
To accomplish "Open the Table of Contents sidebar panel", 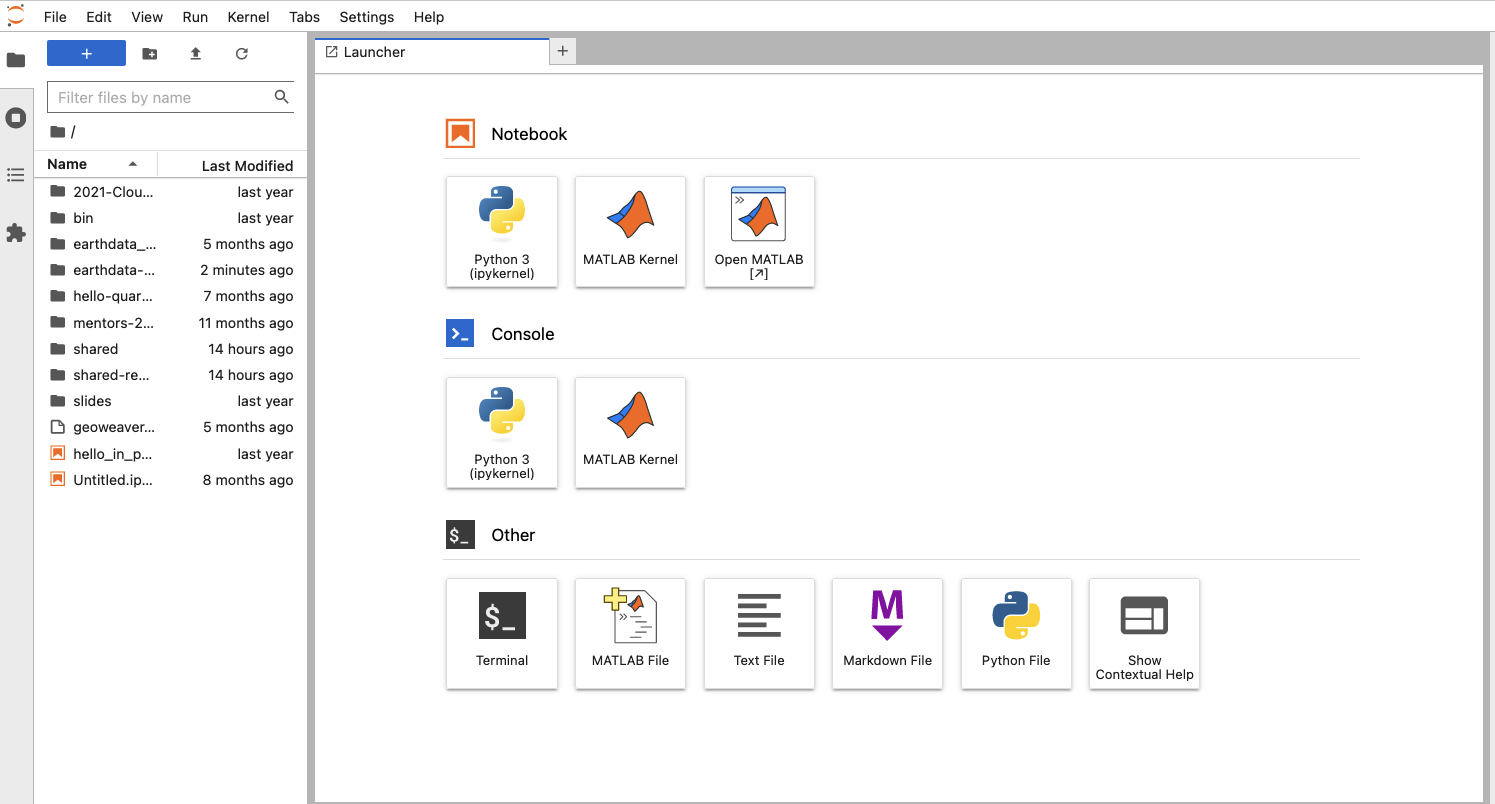I will tap(16, 175).
